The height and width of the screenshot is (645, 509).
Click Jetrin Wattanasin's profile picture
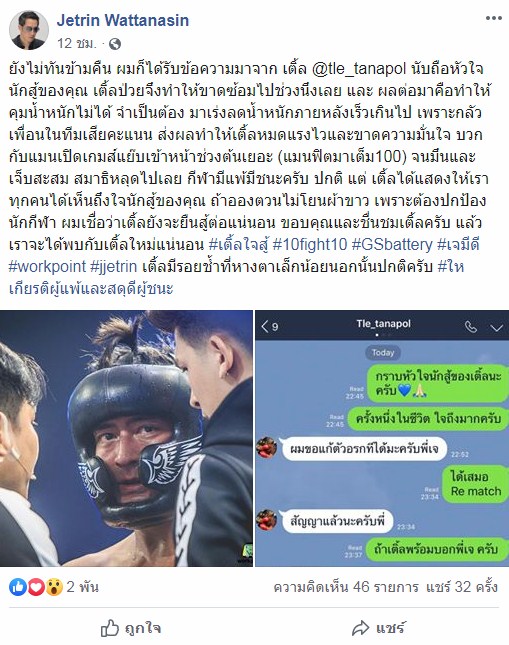click(x=29, y=30)
